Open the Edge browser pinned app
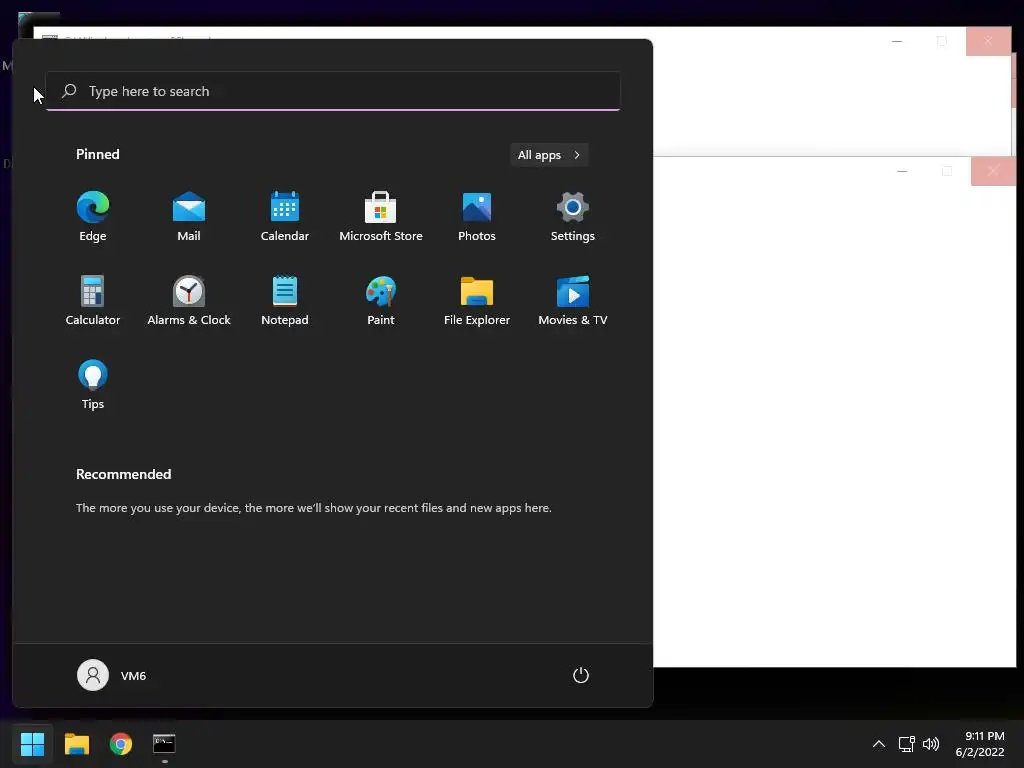The height and width of the screenshot is (768, 1024). tap(93, 217)
